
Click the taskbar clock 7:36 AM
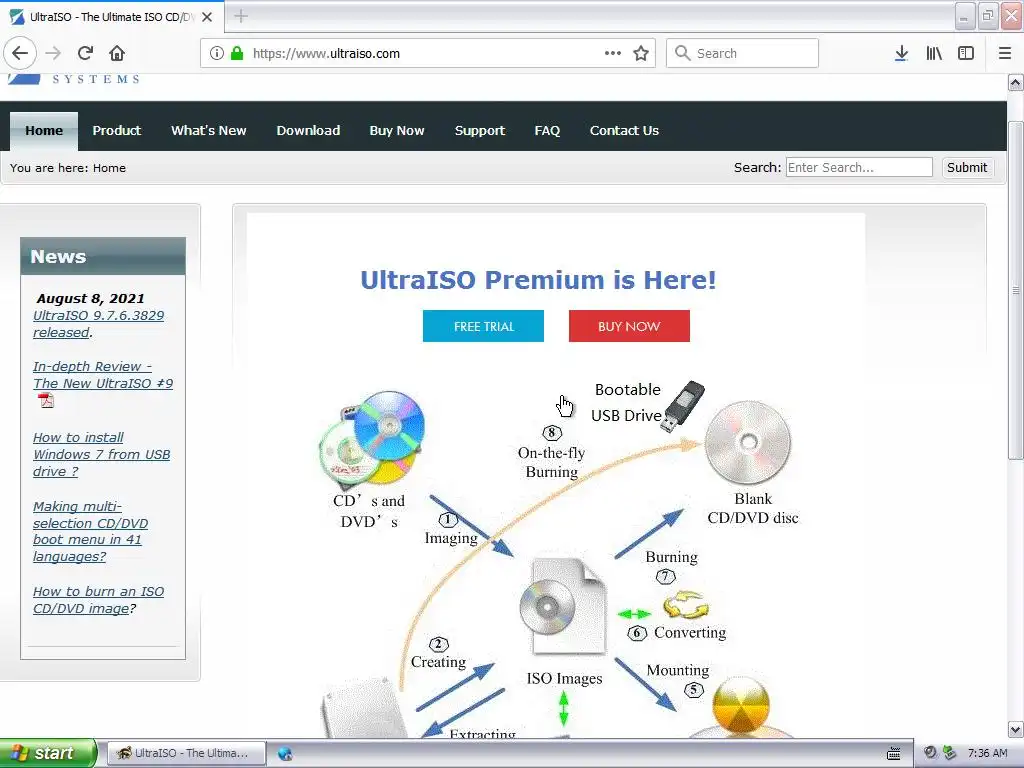click(x=987, y=753)
